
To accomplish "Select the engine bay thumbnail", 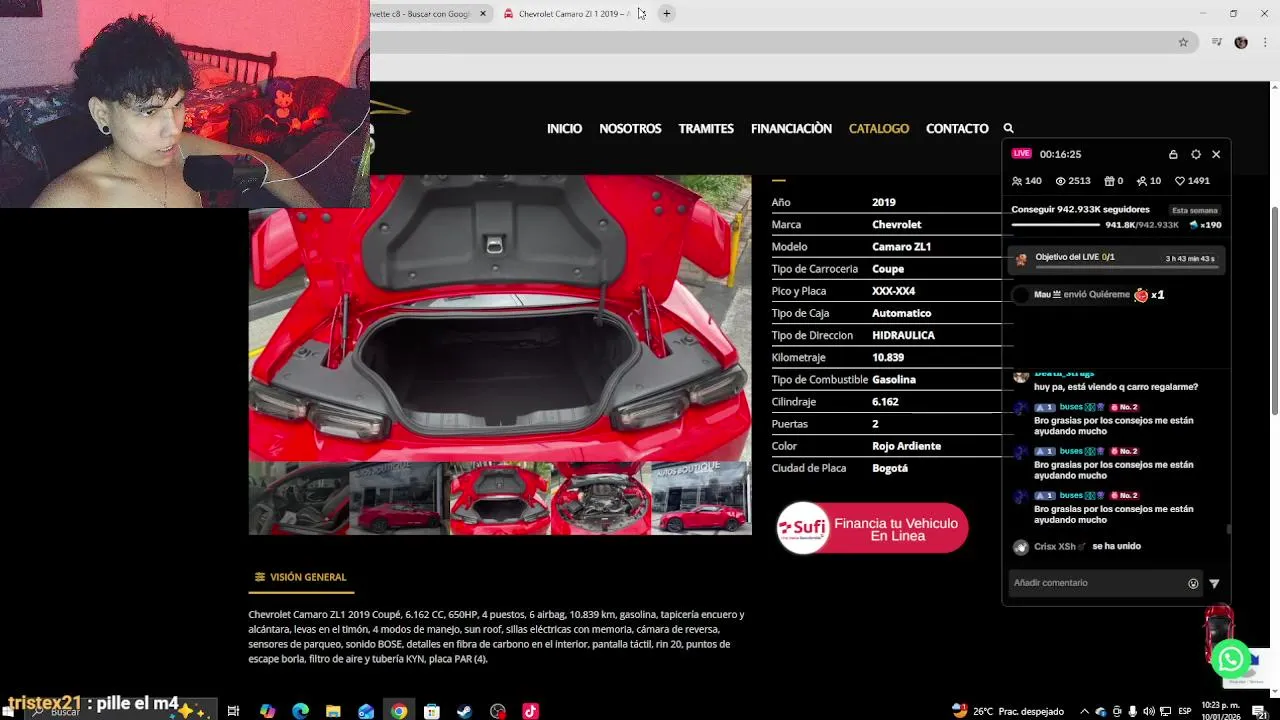I will [x=600, y=498].
